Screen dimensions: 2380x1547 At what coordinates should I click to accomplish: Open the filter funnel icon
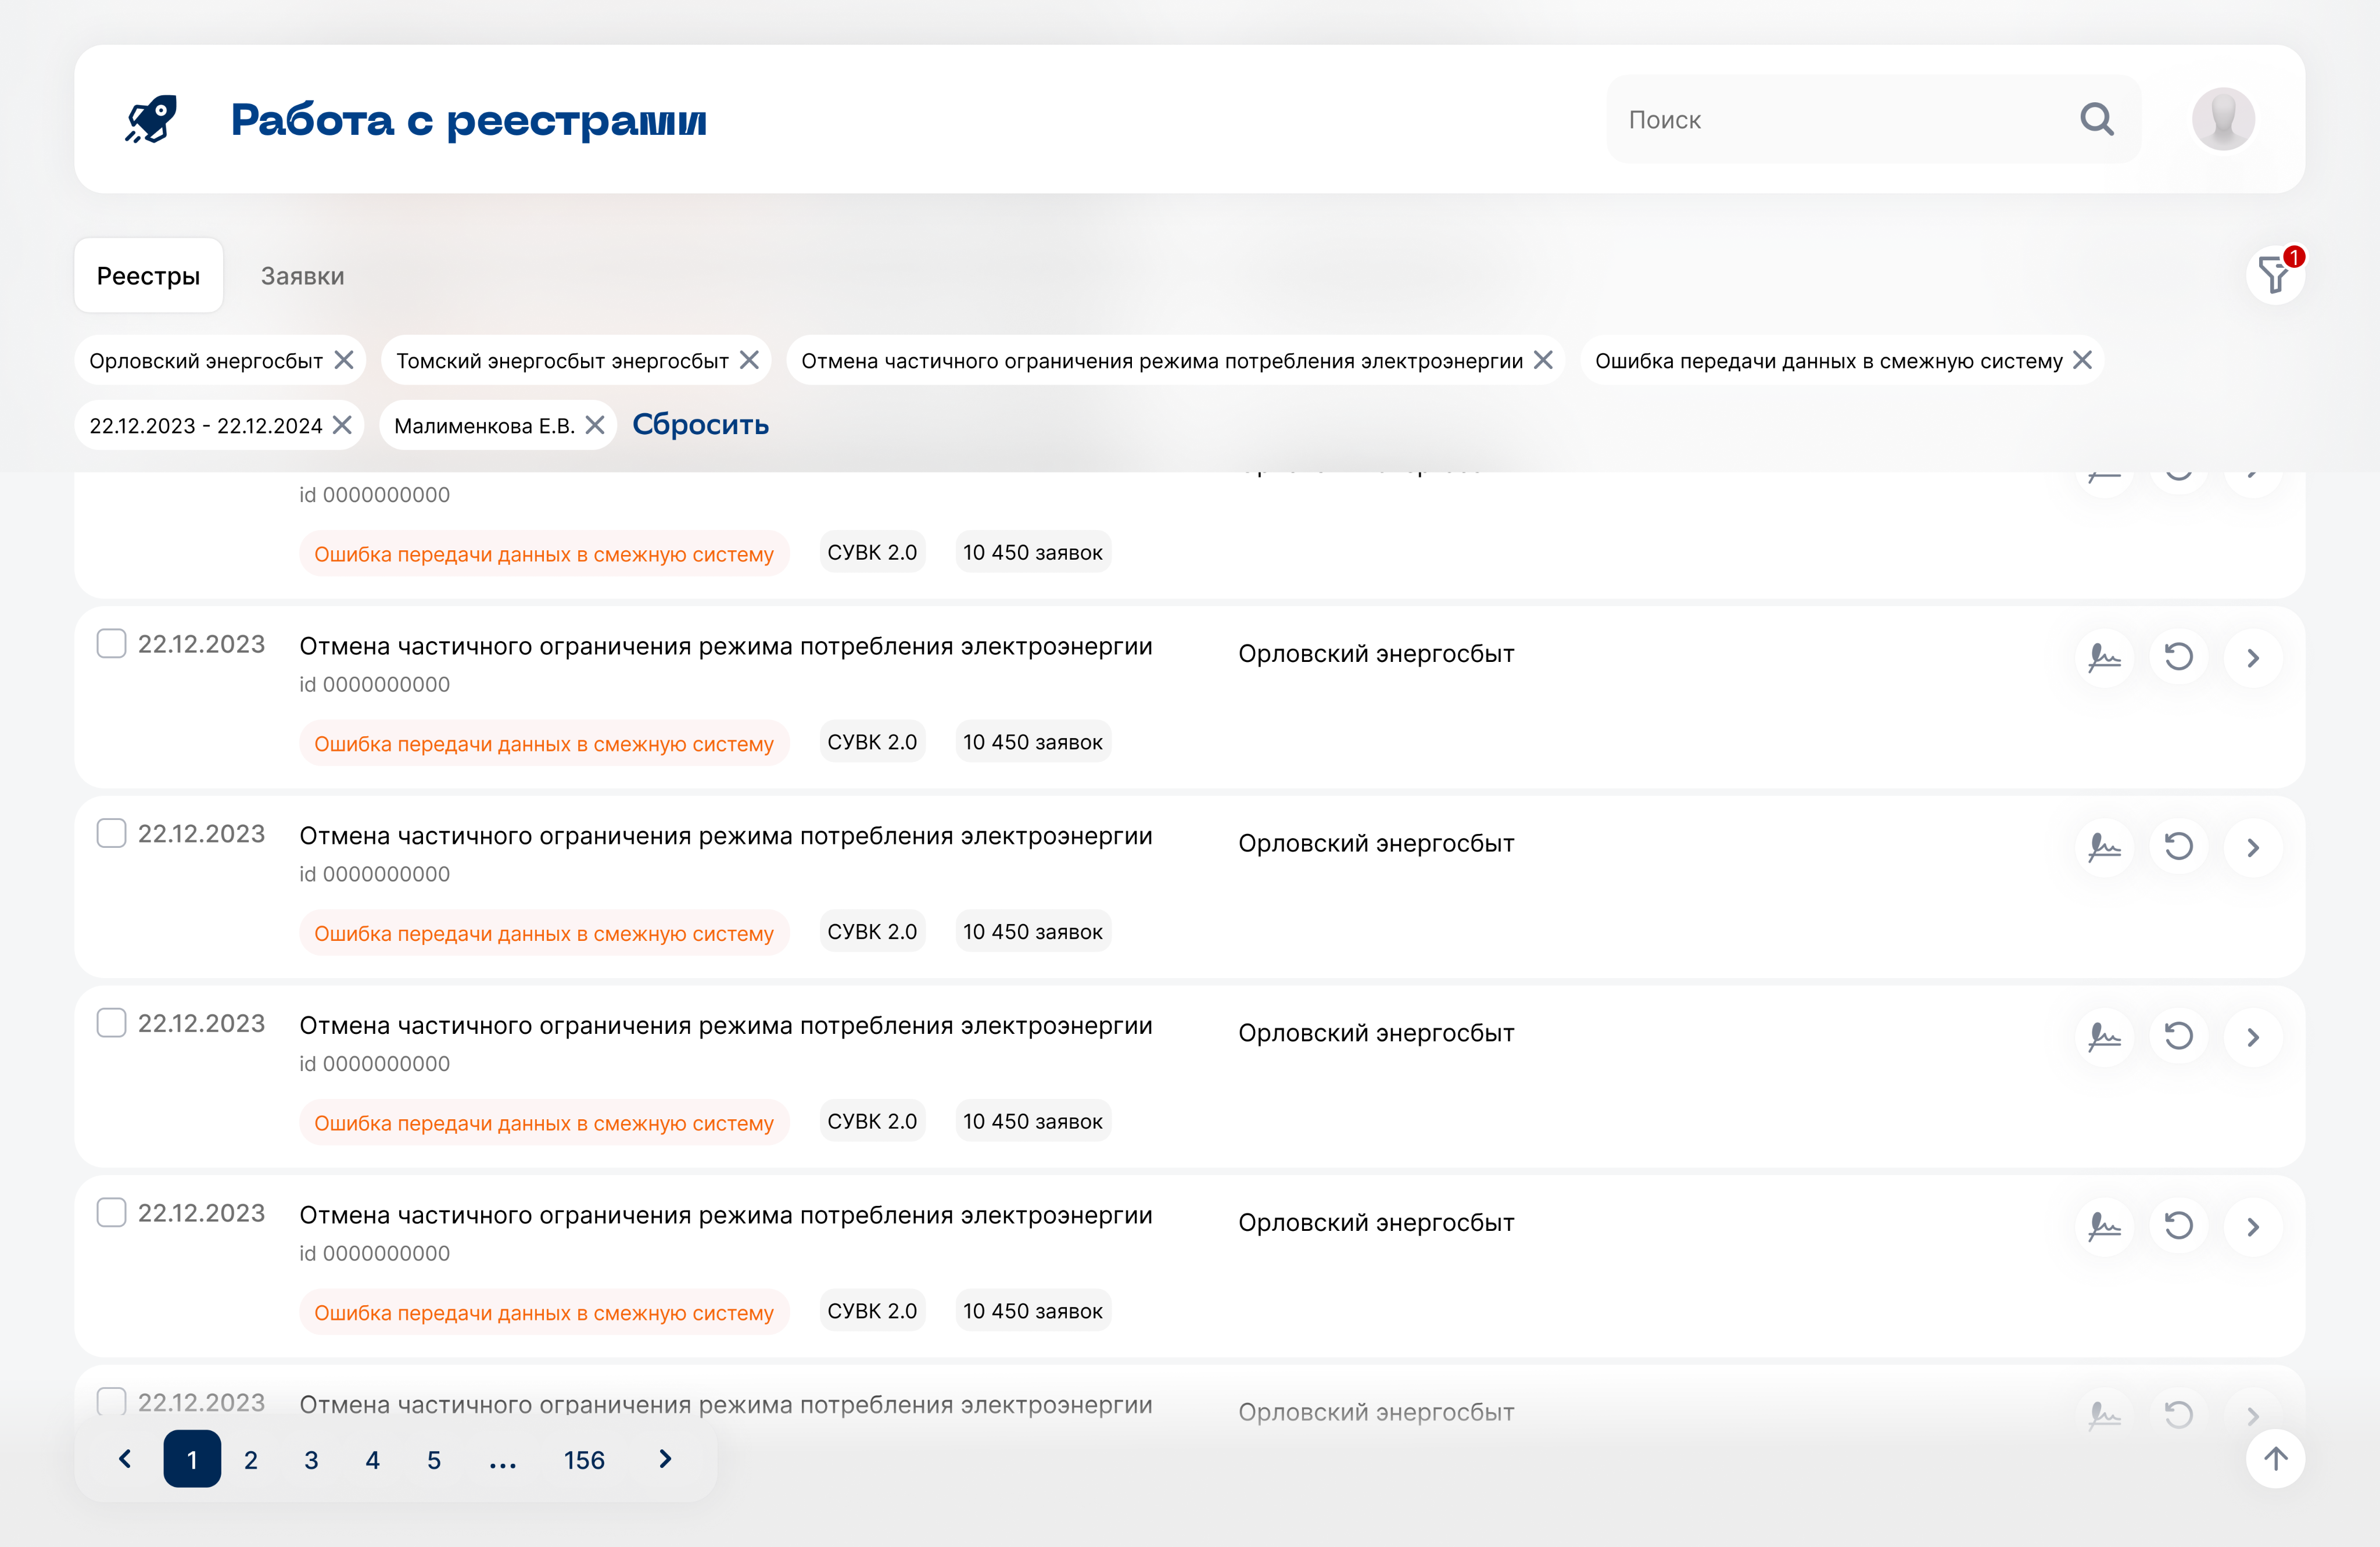2274,275
